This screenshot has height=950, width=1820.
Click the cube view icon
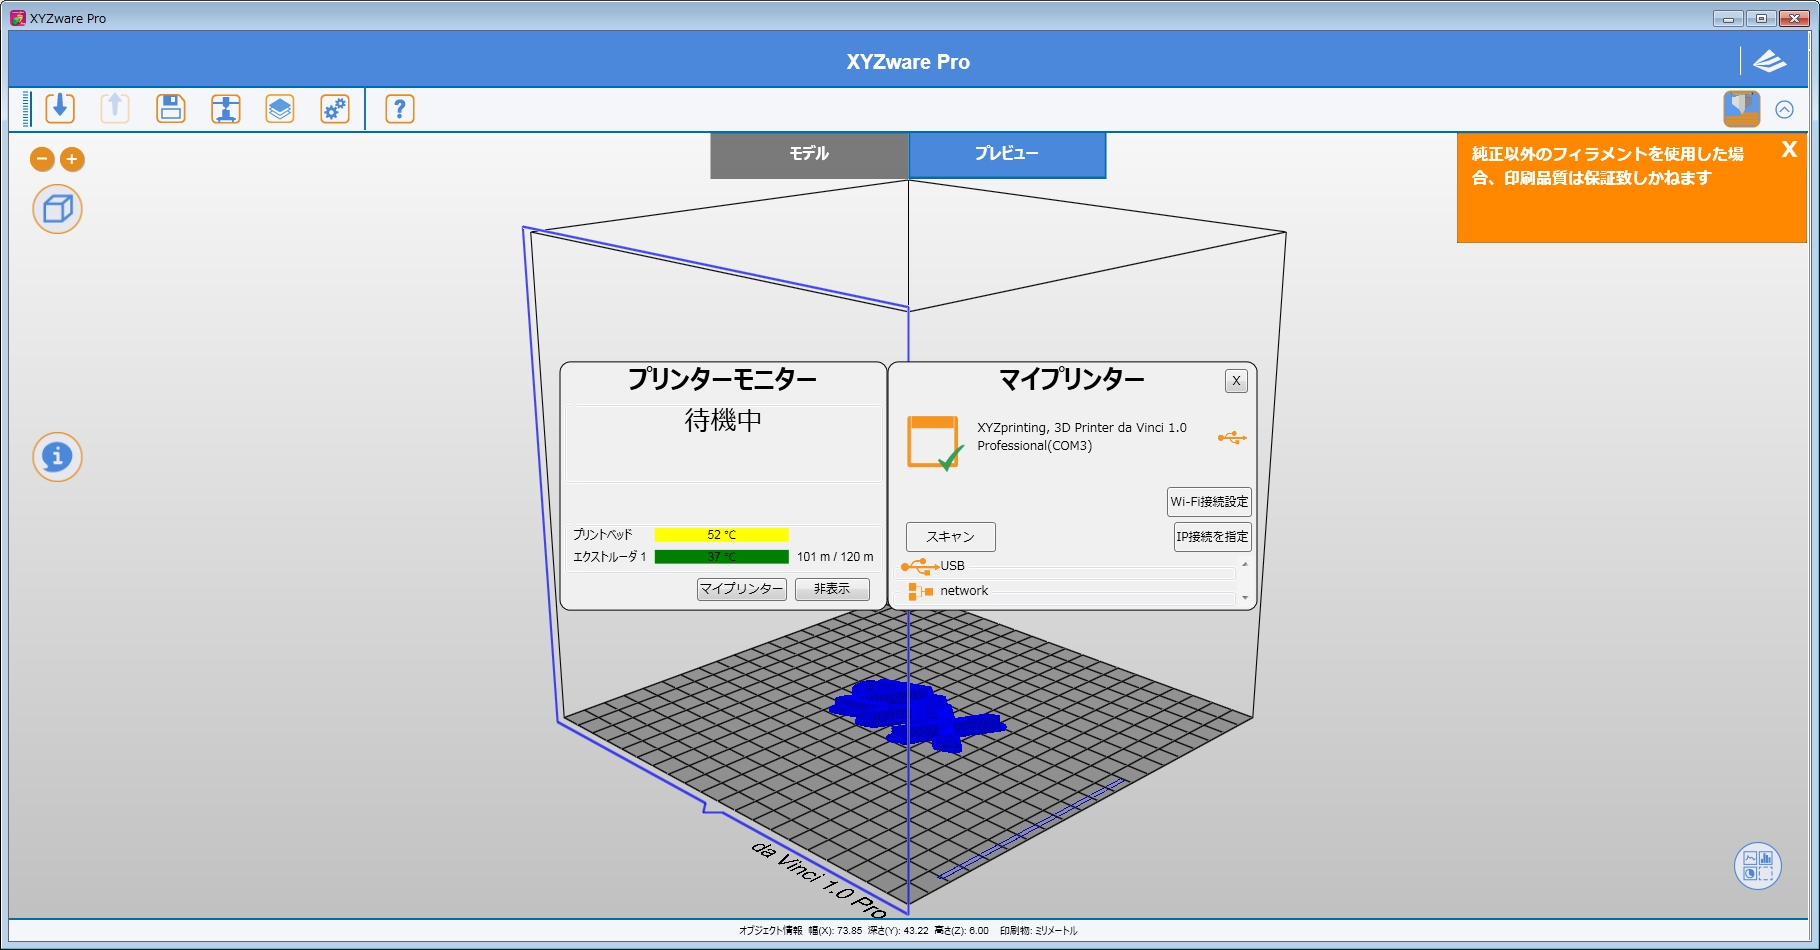pyautogui.click(x=58, y=209)
